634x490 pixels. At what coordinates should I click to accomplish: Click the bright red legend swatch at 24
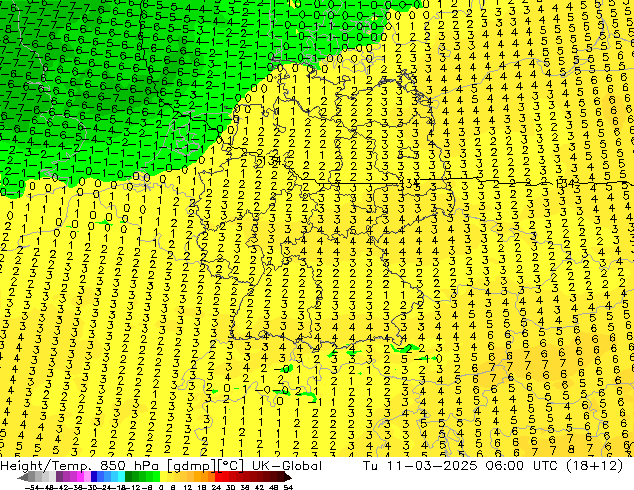(x=218, y=477)
